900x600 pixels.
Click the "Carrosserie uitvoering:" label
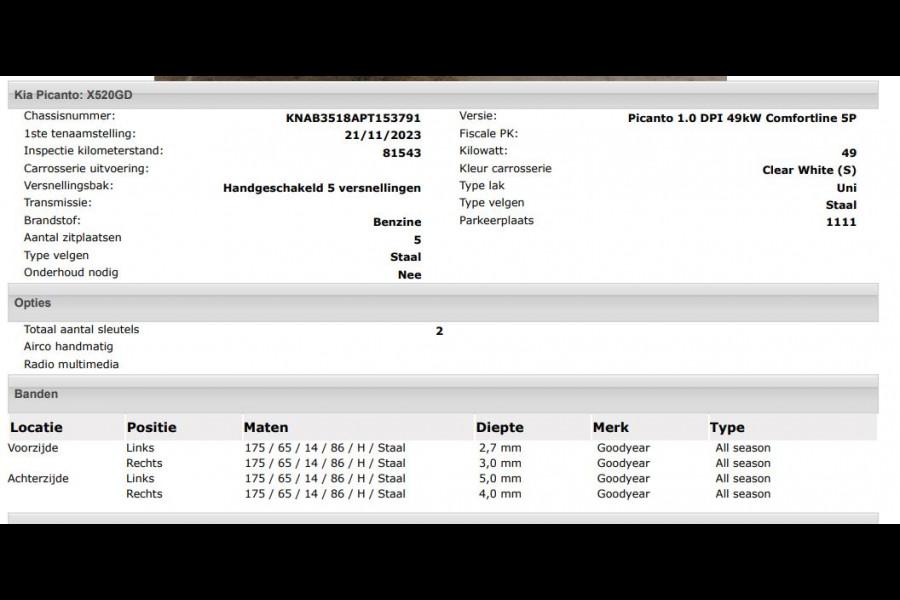click(86, 168)
